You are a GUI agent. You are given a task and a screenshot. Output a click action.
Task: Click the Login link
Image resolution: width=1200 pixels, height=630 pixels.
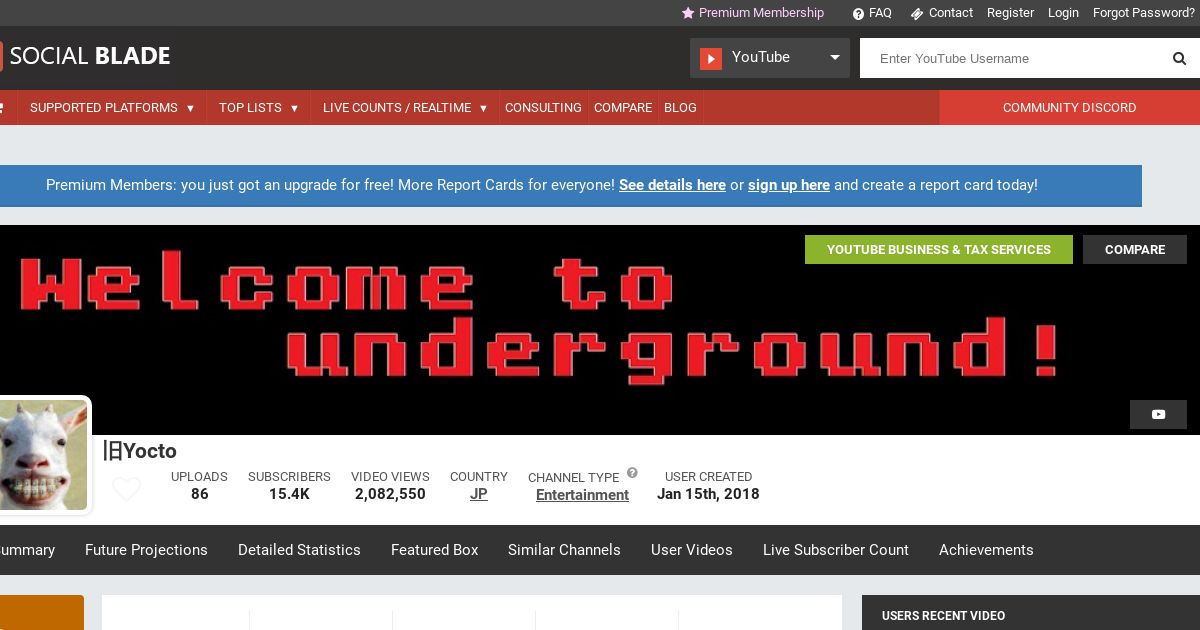tap(1063, 13)
